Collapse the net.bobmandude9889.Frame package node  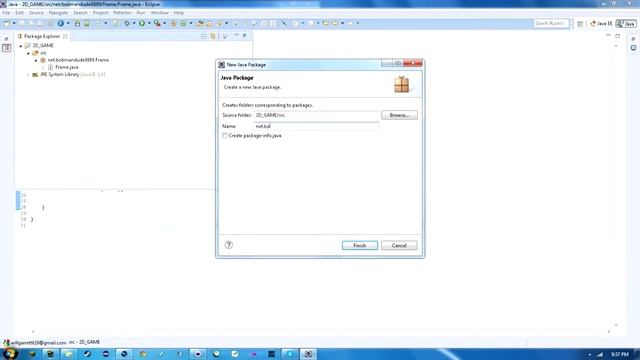click(36, 60)
